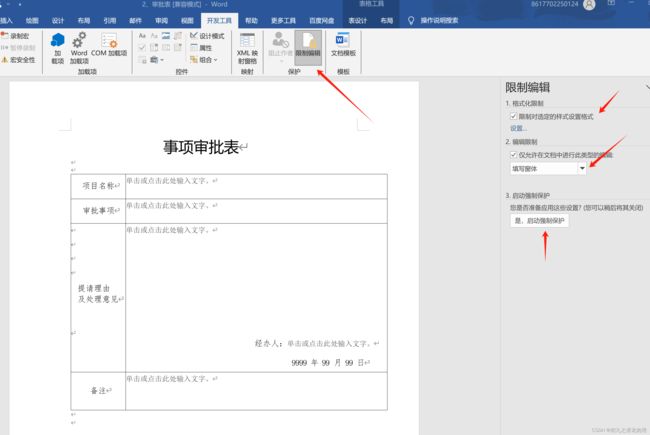Switch to the 视图 tab
650x435 pixels.
[x=187, y=20]
